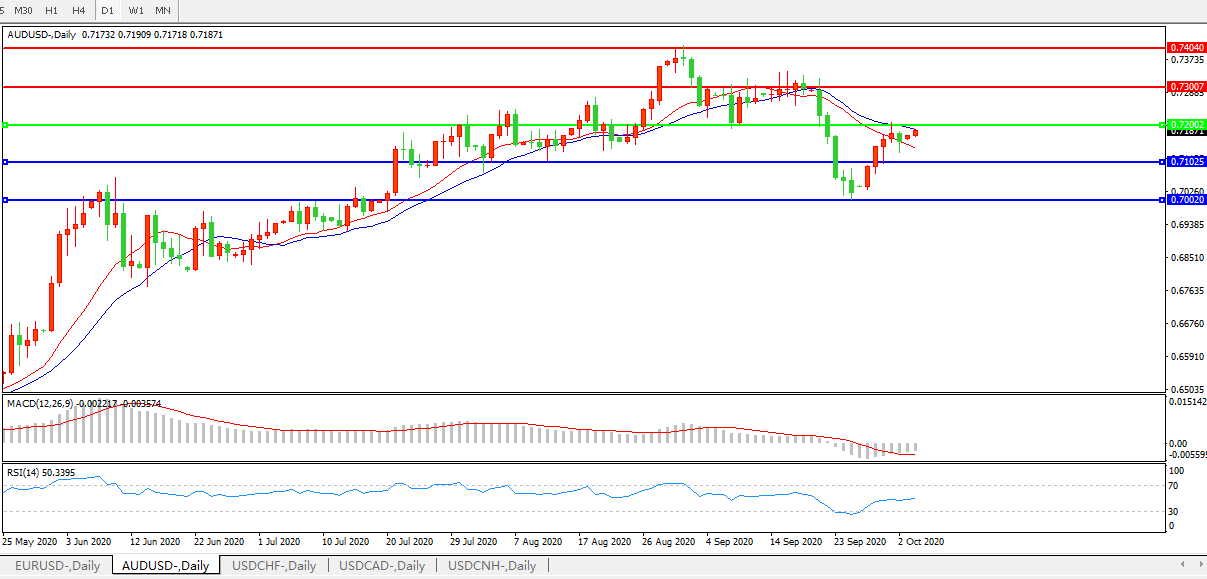The image size is (1207, 579).
Task: Switch chart to the H4 timeframe
Action: (x=78, y=10)
